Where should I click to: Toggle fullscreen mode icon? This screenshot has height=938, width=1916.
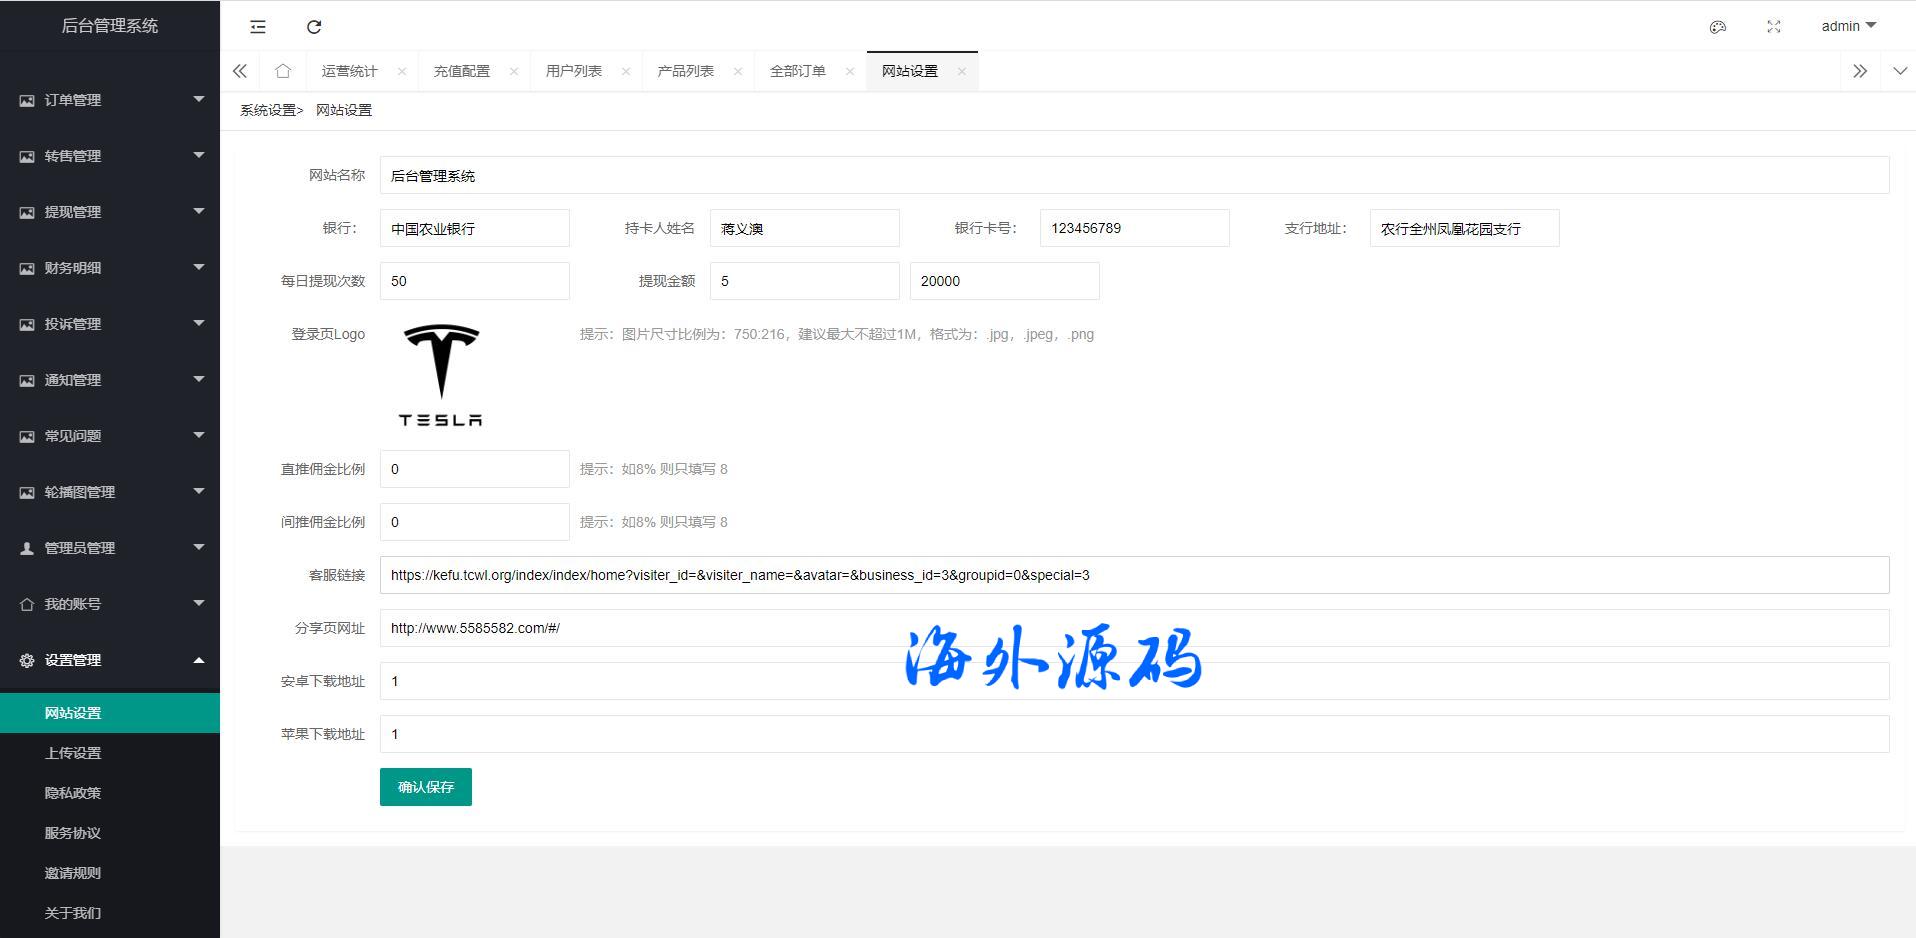1774,27
